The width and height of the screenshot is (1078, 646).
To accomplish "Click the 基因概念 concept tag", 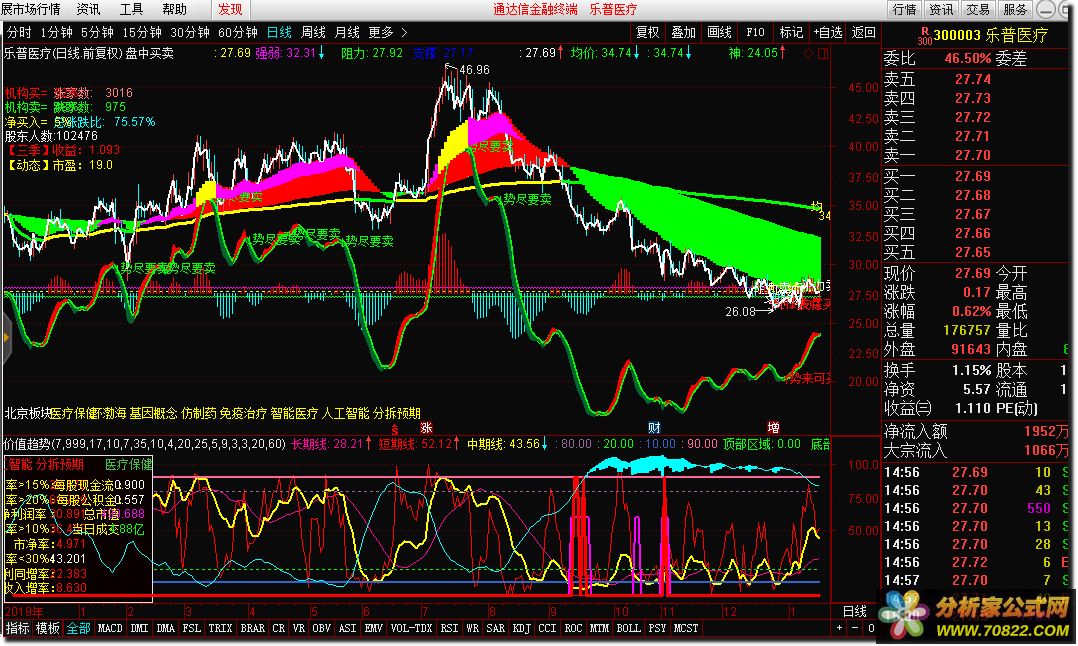I will [x=153, y=413].
